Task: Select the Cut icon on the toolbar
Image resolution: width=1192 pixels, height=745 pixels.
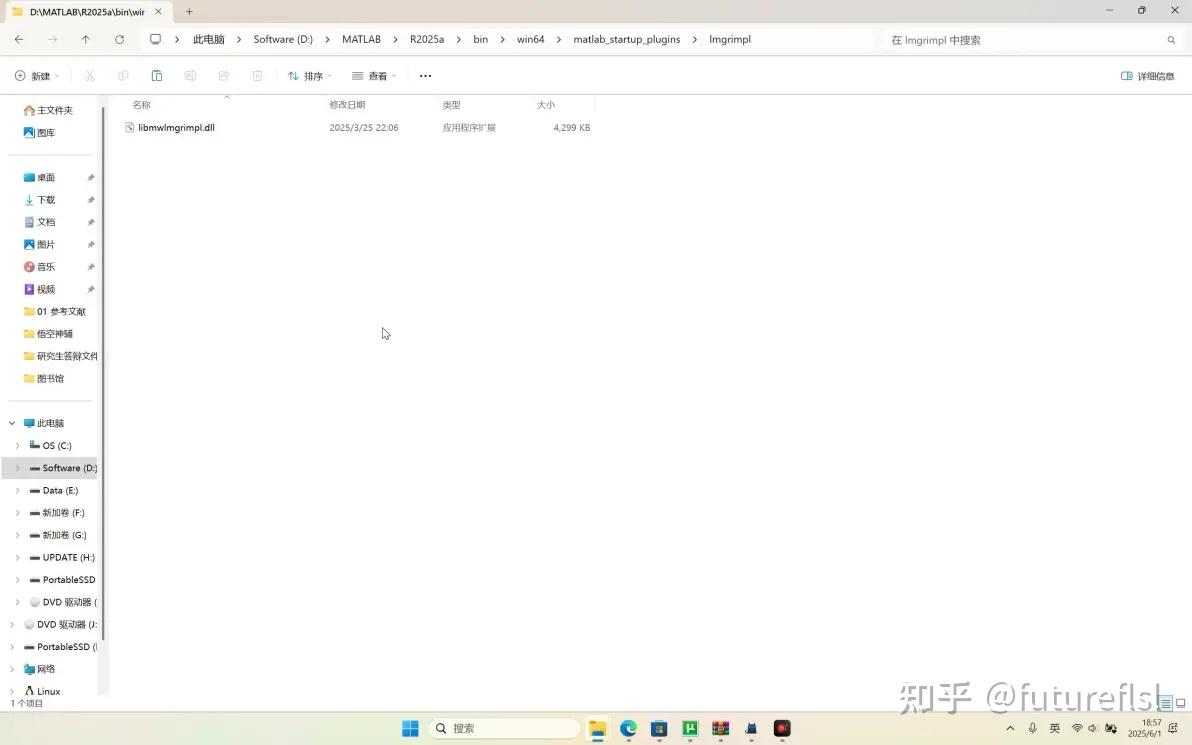Action: point(88,75)
